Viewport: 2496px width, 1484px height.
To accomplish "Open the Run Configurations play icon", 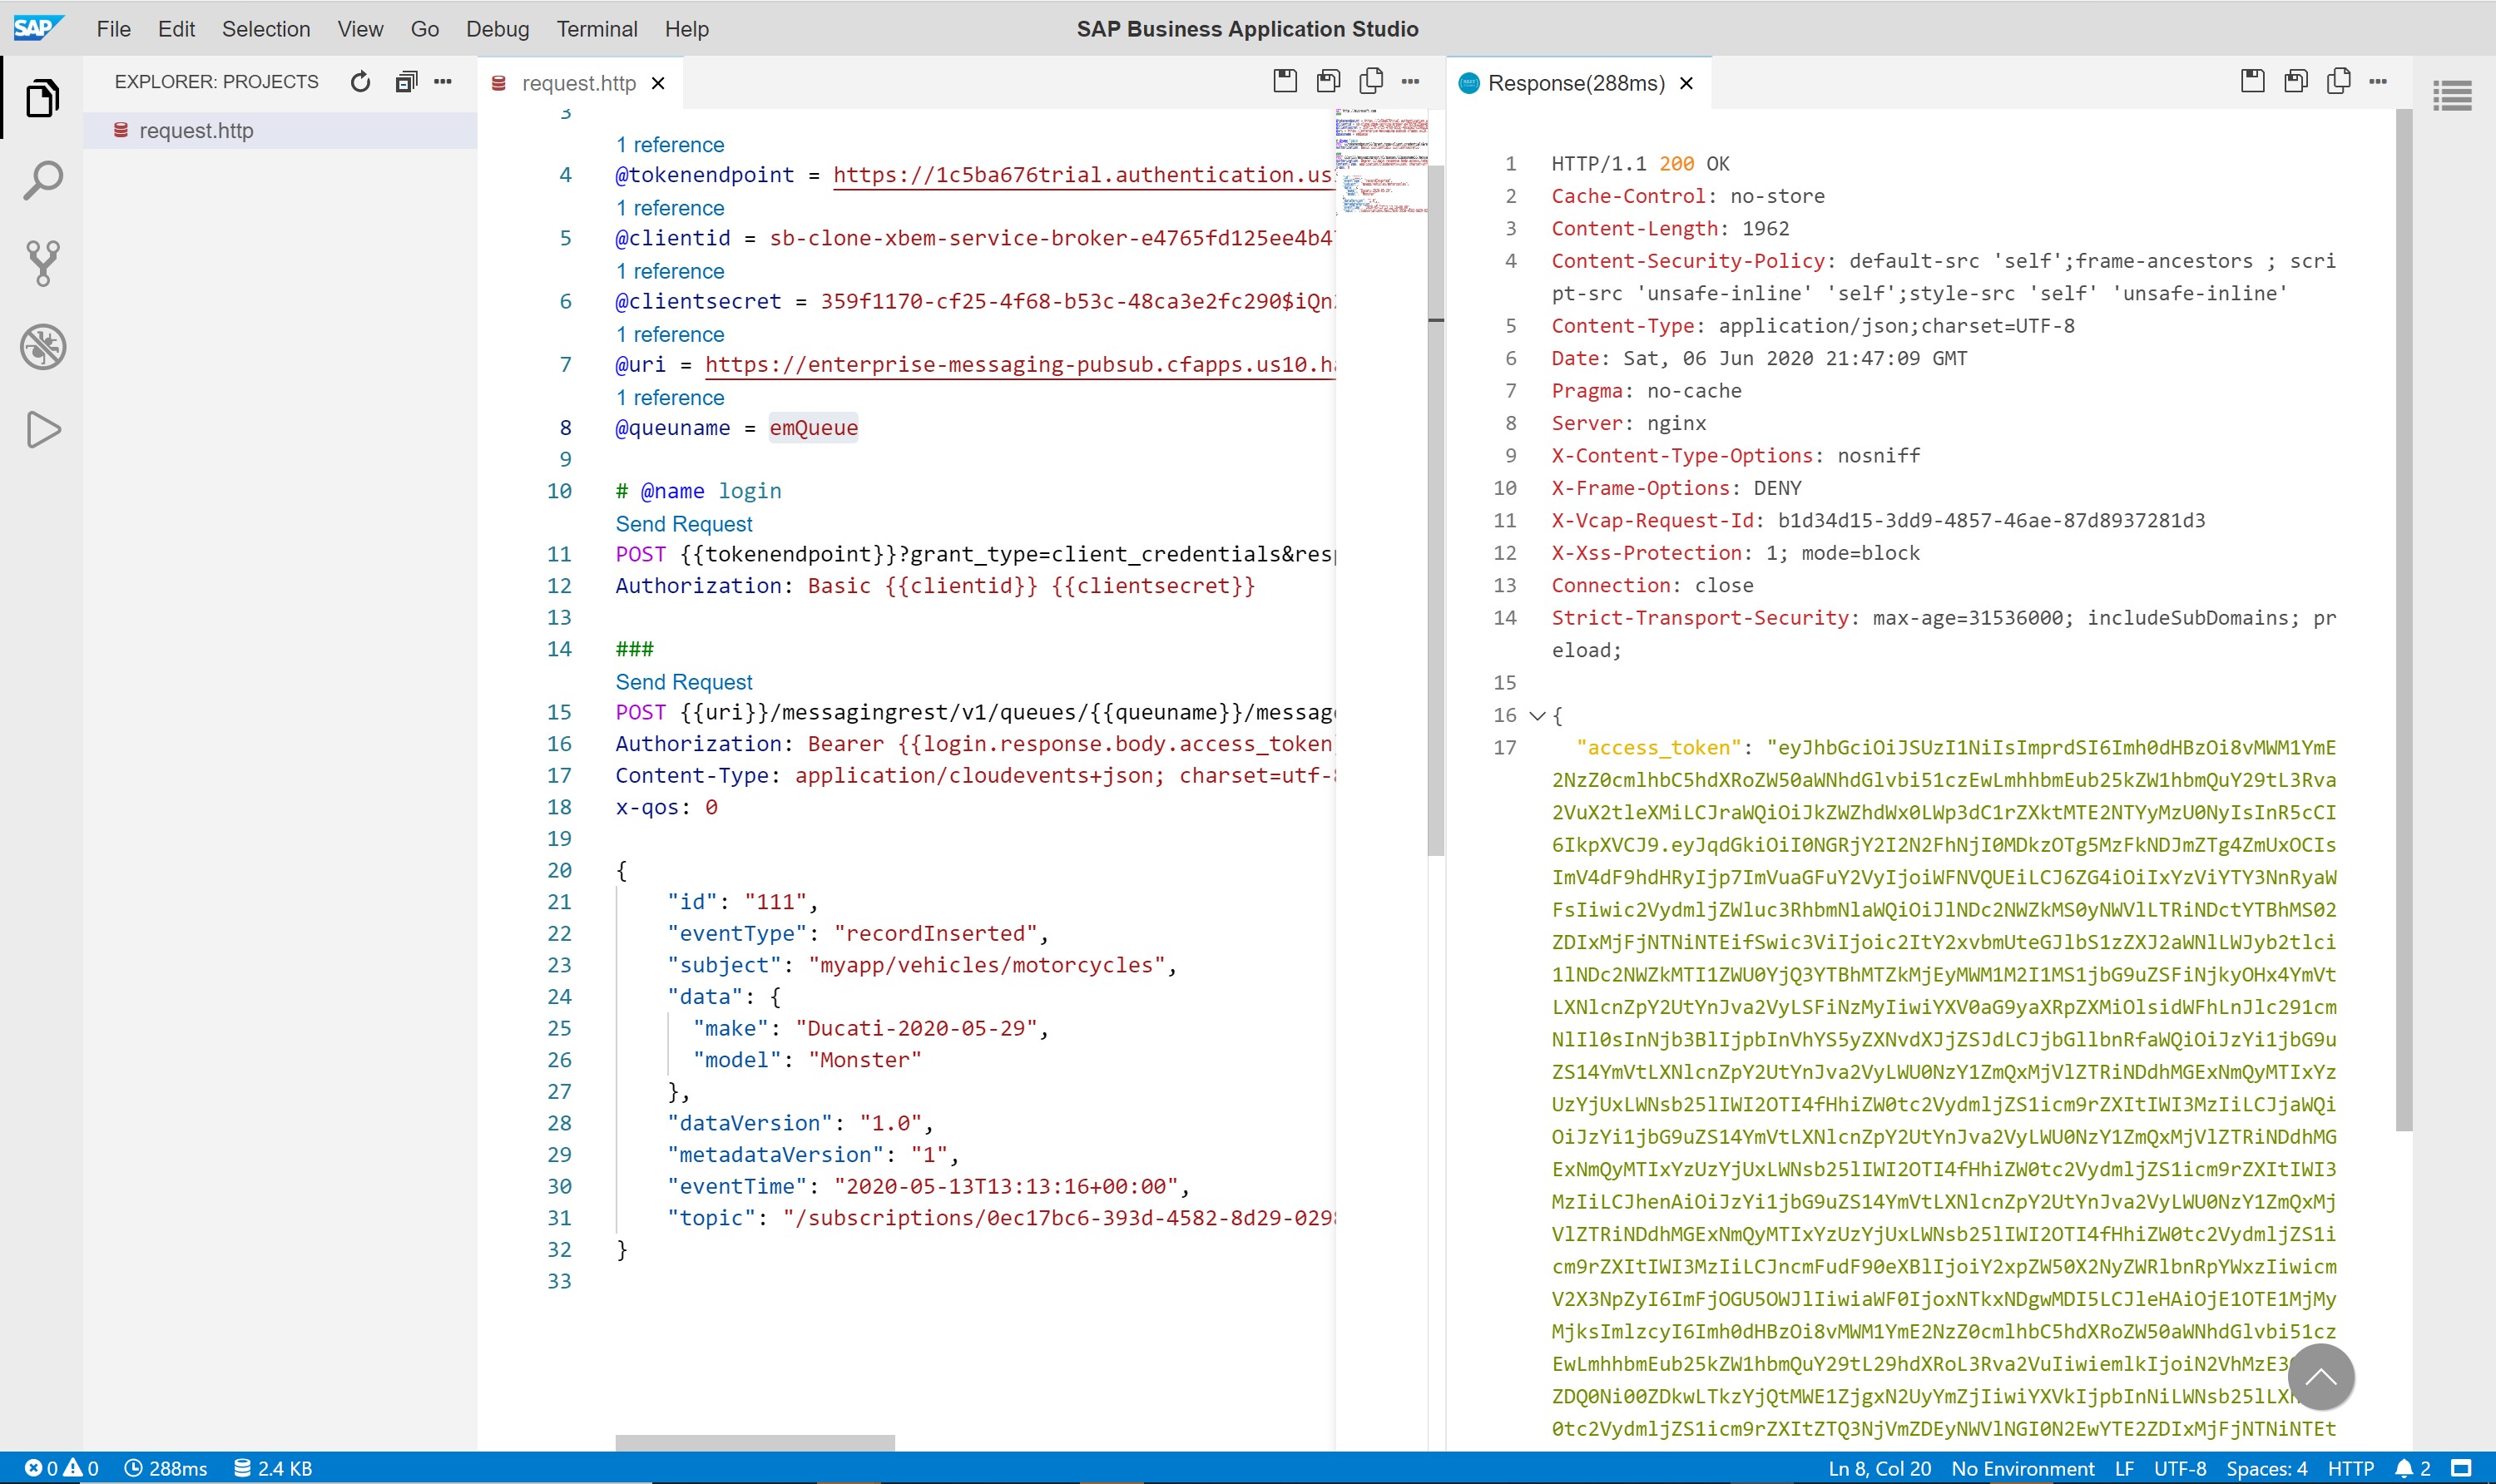I will pyautogui.click(x=42, y=430).
